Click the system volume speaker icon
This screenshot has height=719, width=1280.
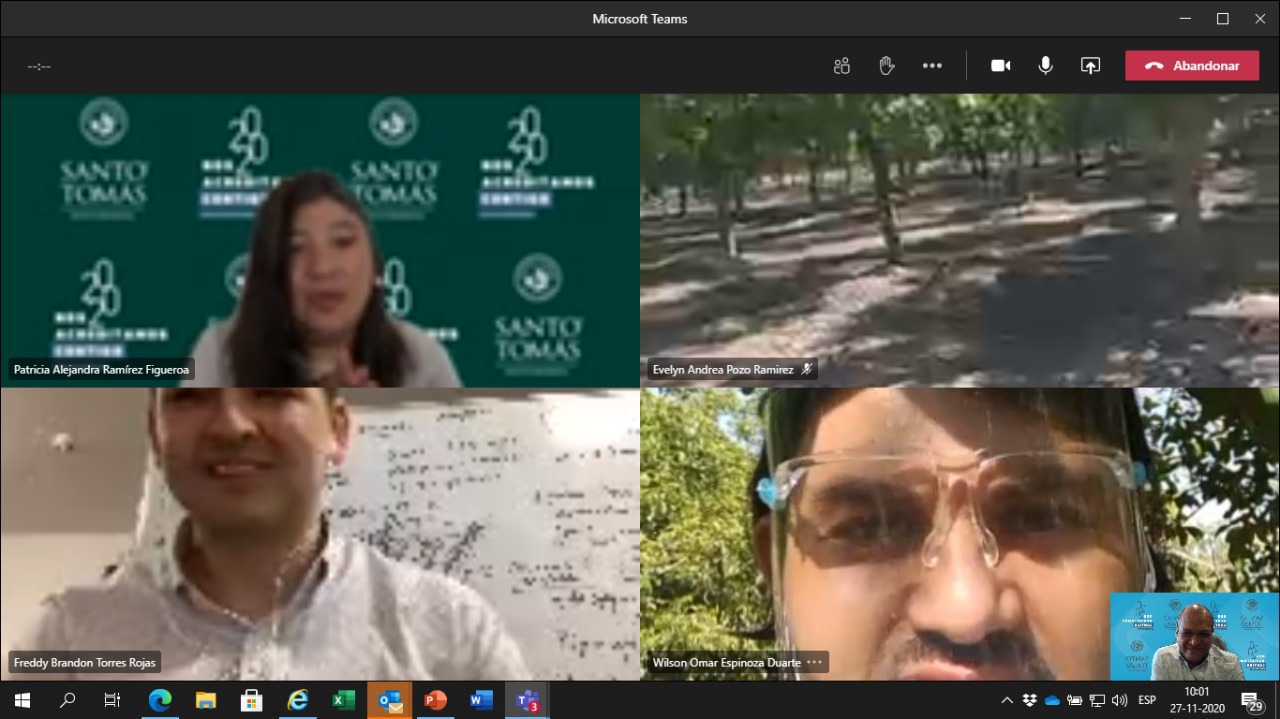1119,700
